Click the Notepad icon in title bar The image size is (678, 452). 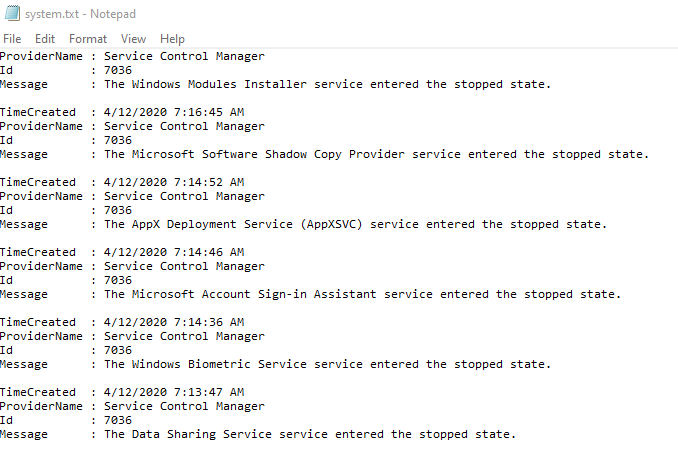pos(10,14)
